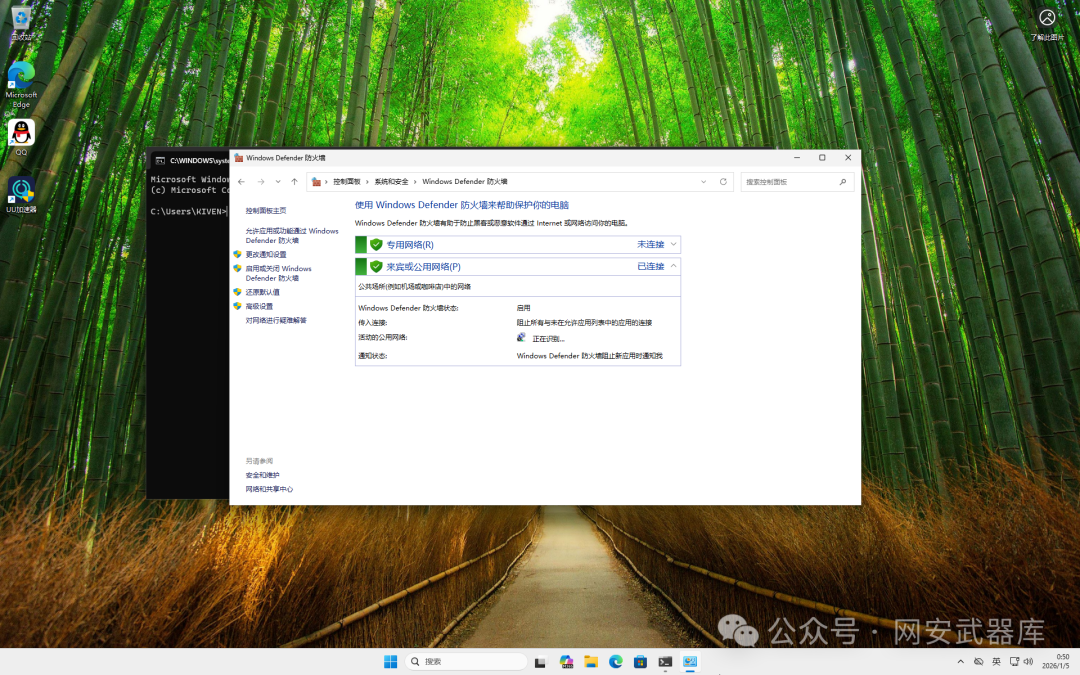1080x675 pixels.
Task: Open 更改通知设置 link
Action: pyautogui.click(x=266, y=254)
